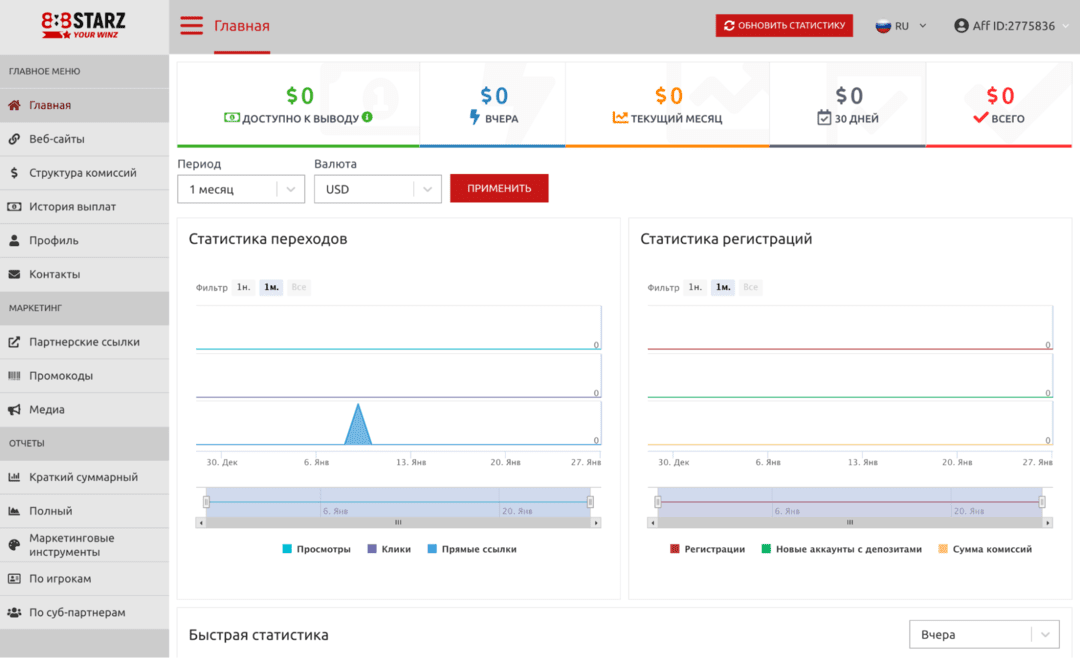
Task: Select 1н. filter in Статистика переходов
Action: pos(244,287)
